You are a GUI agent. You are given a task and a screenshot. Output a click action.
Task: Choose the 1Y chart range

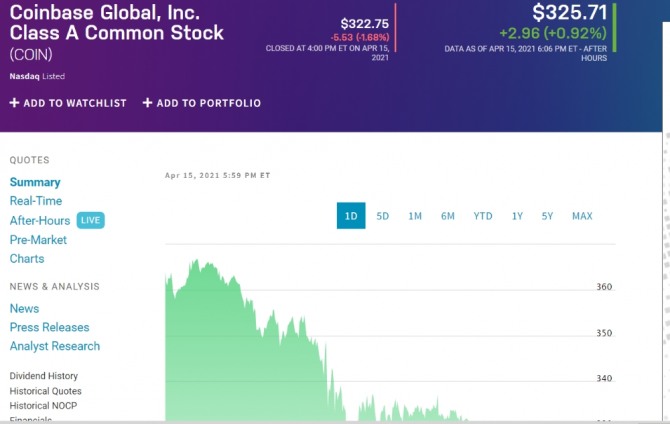517,216
